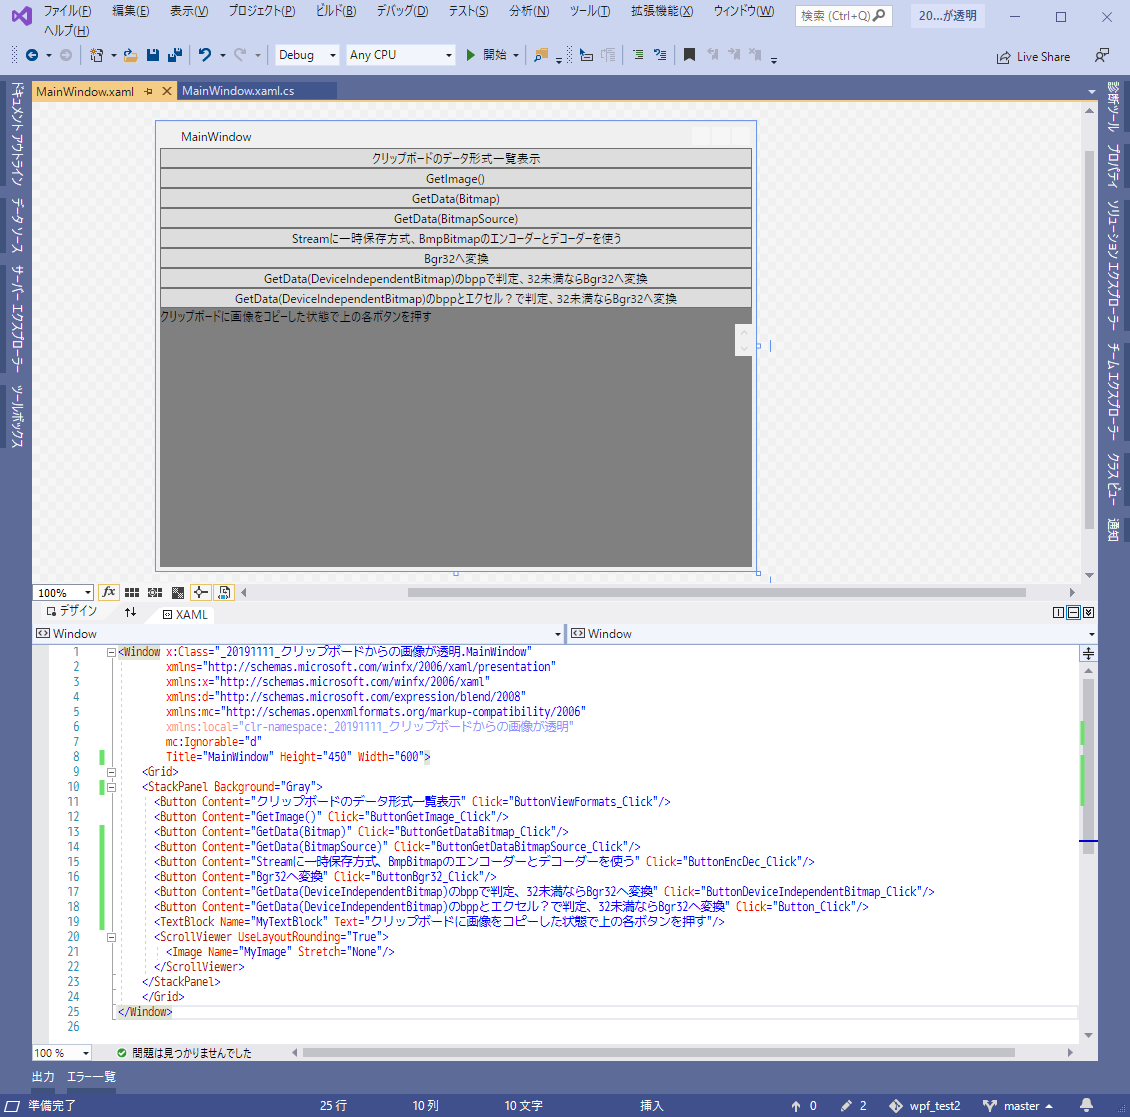This screenshot has height=1117, width=1130.
Task: Save the current file with floppy icon
Action: pyautogui.click(x=153, y=55)
